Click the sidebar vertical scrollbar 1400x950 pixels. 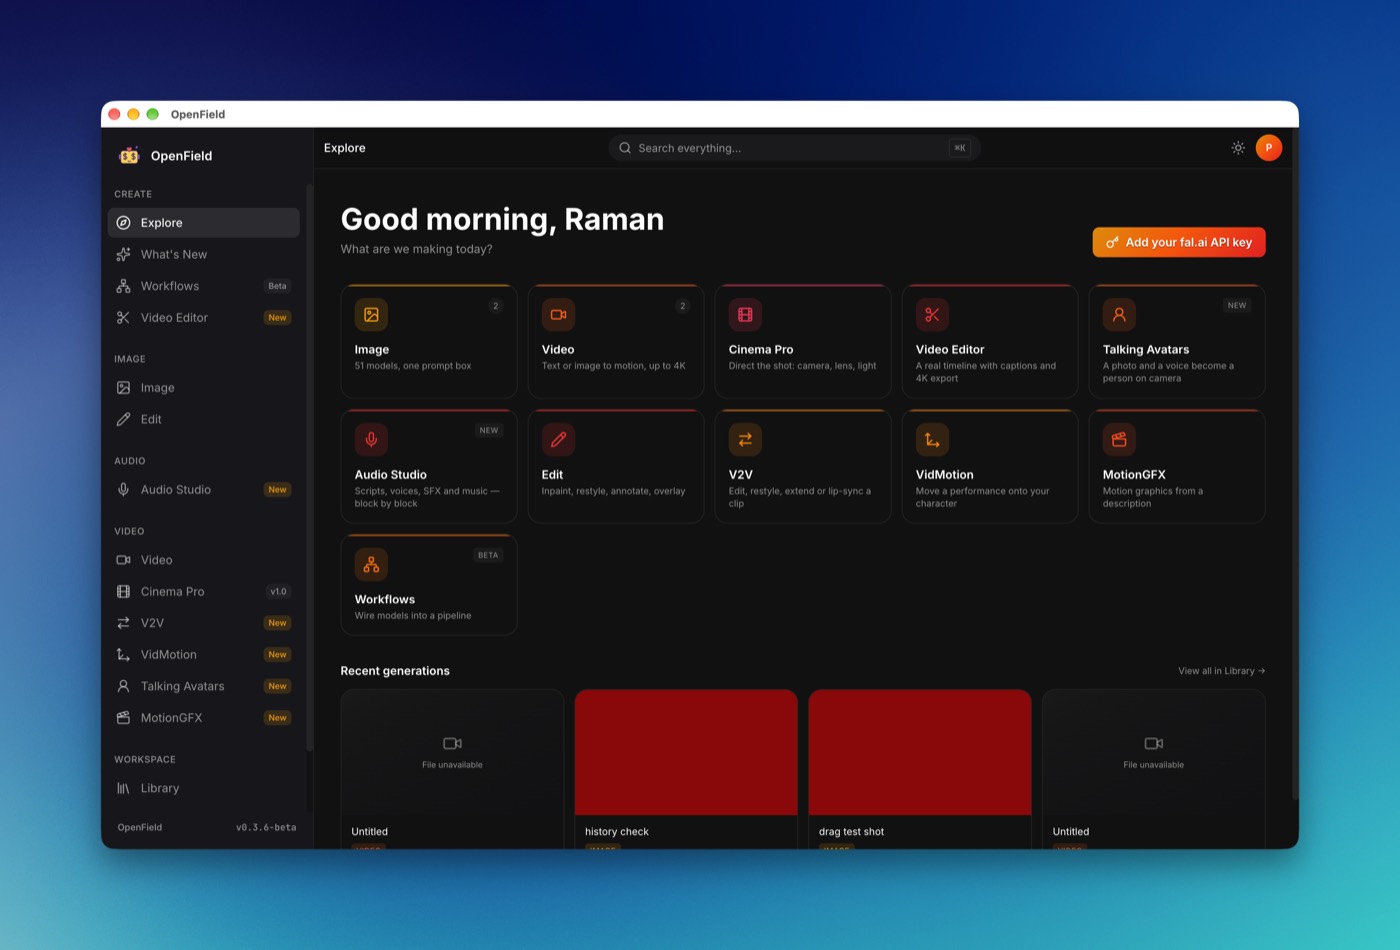tap(309, 468)
